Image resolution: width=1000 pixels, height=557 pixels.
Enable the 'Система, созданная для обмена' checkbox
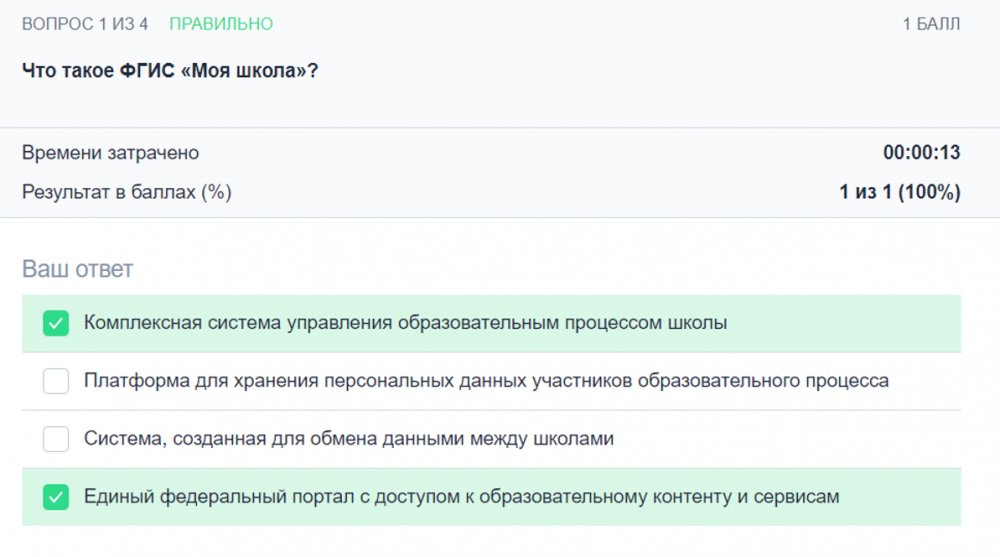[x=56, y=439]
